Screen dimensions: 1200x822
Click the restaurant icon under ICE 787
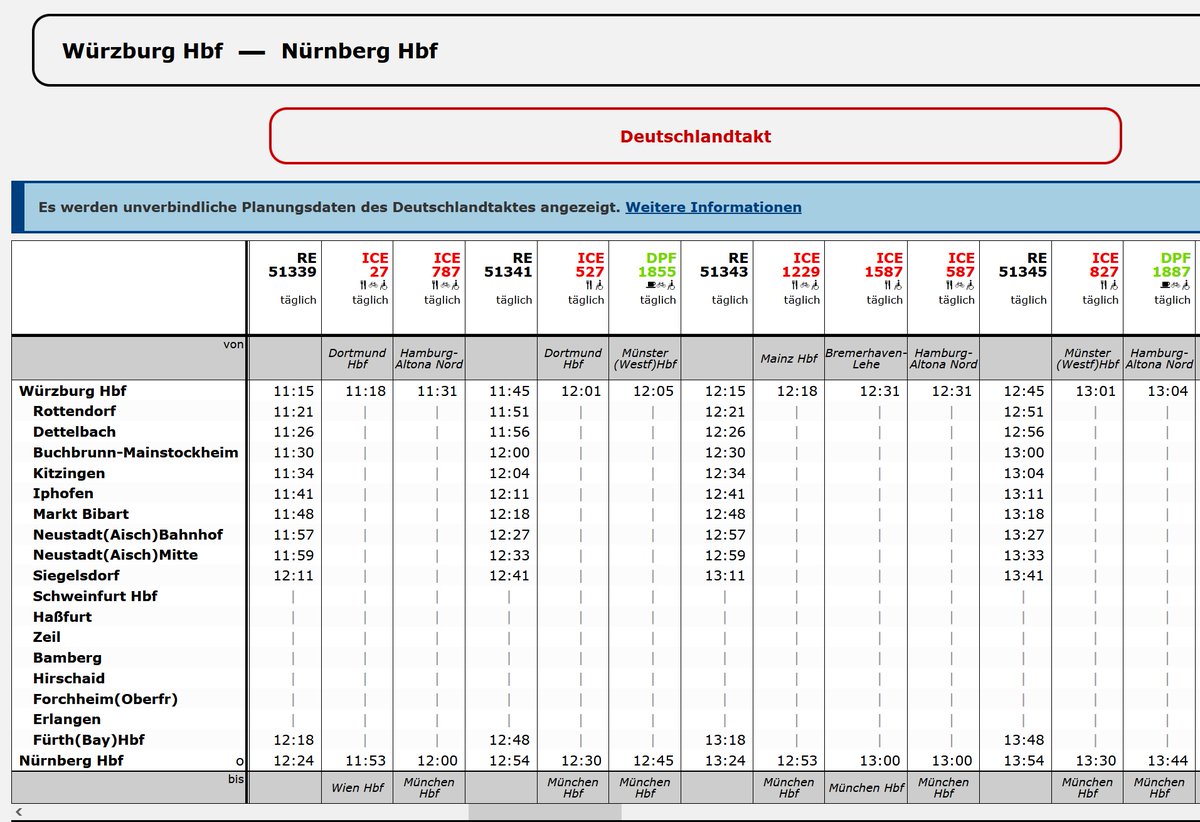[x=434, y=285]
